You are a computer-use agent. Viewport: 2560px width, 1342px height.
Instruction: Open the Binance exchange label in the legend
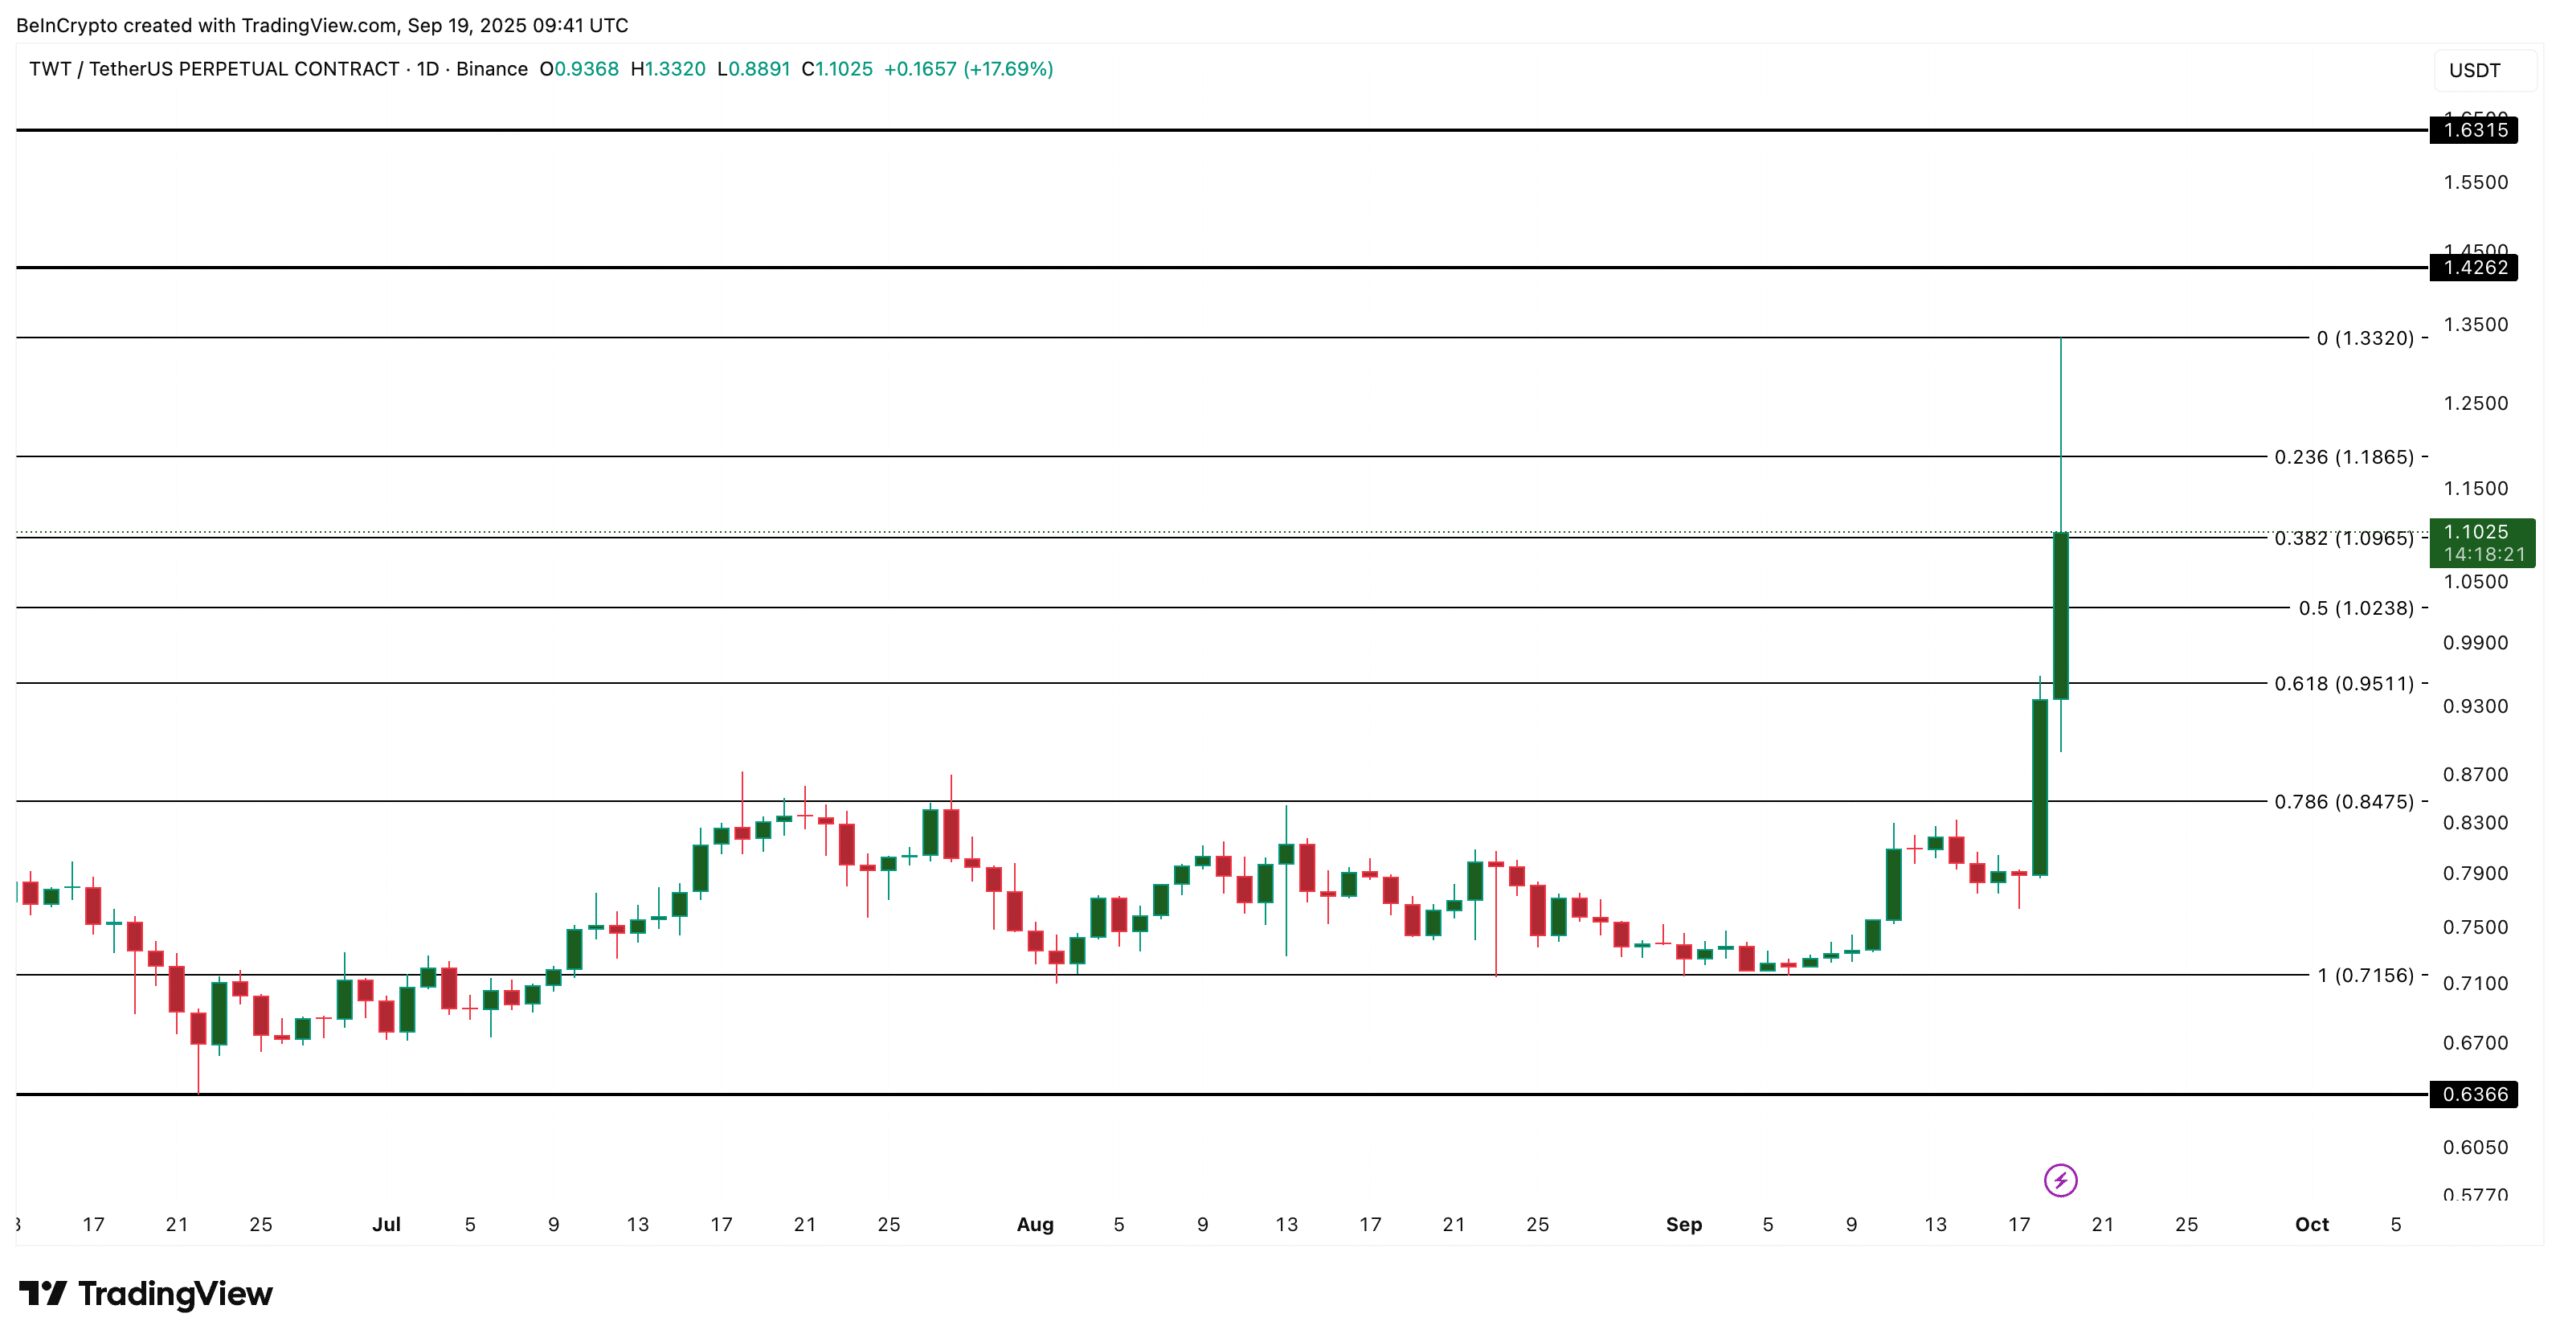click(489, 69)
